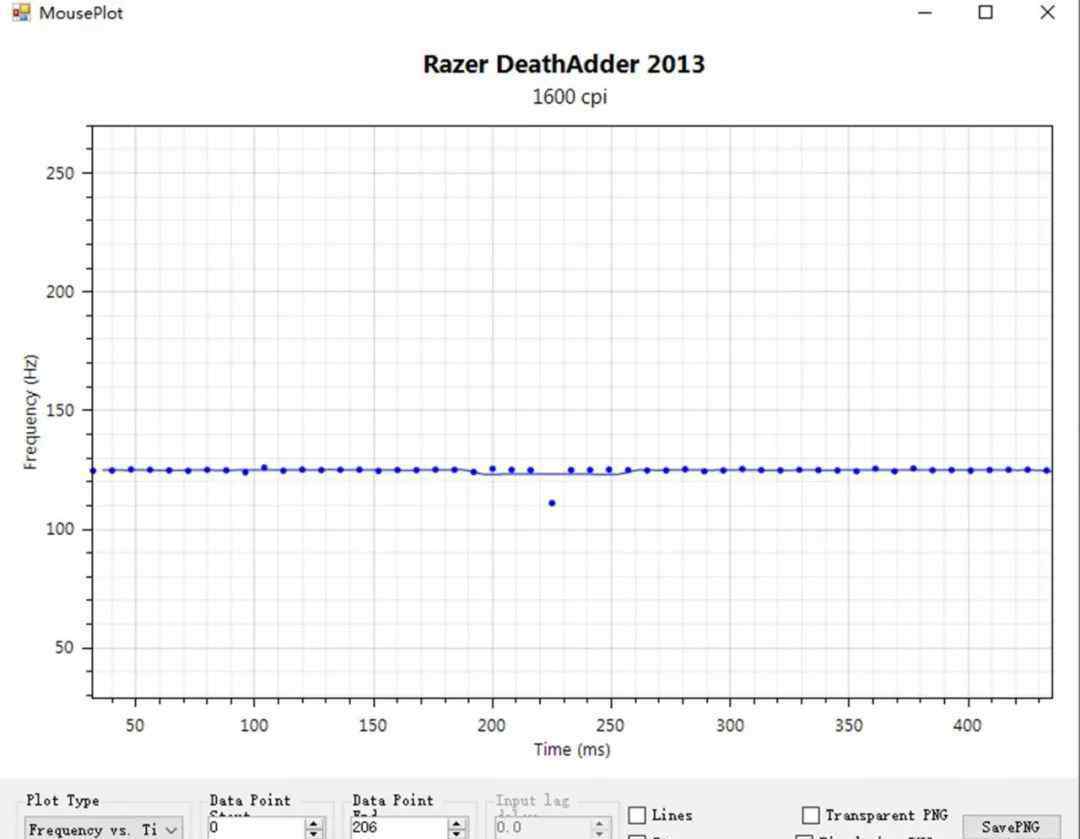This screenshot has height=839, width=1080.
Task: Click the 200 label on the frequency axis
Action: point(60,292)
